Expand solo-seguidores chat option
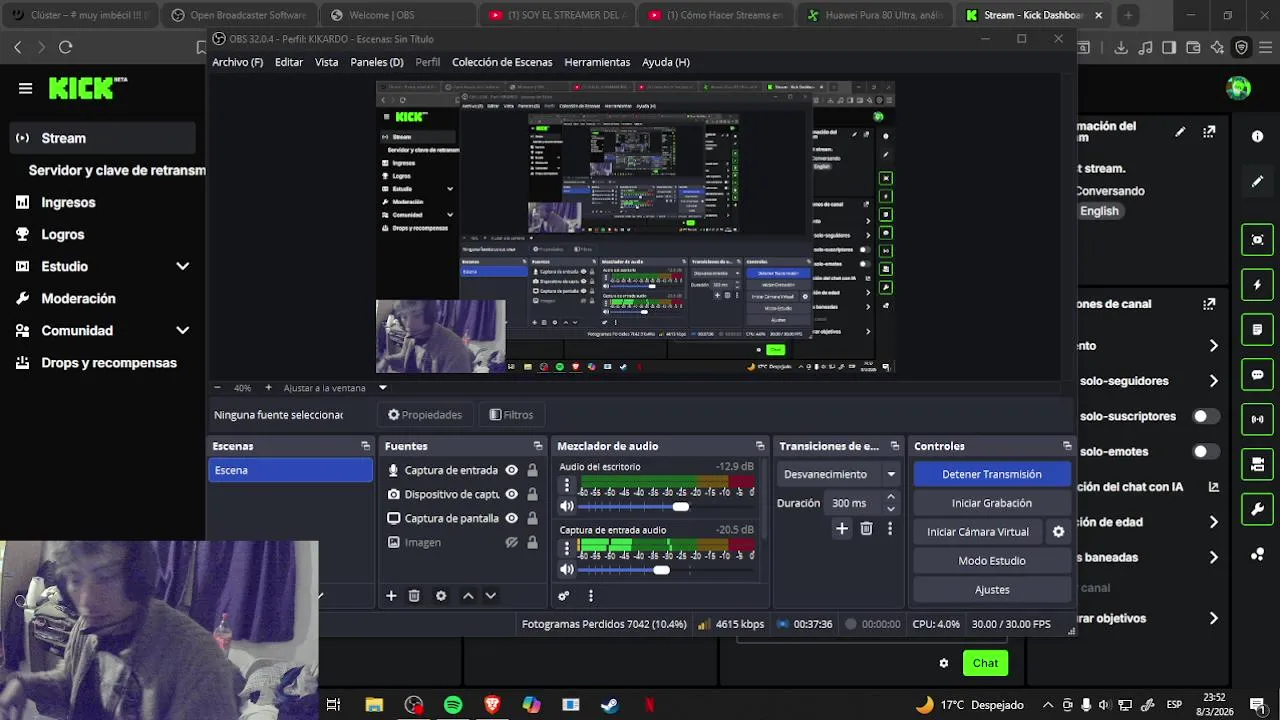The height and width of the screenshot is (720, 1280). coord(1213,381)
